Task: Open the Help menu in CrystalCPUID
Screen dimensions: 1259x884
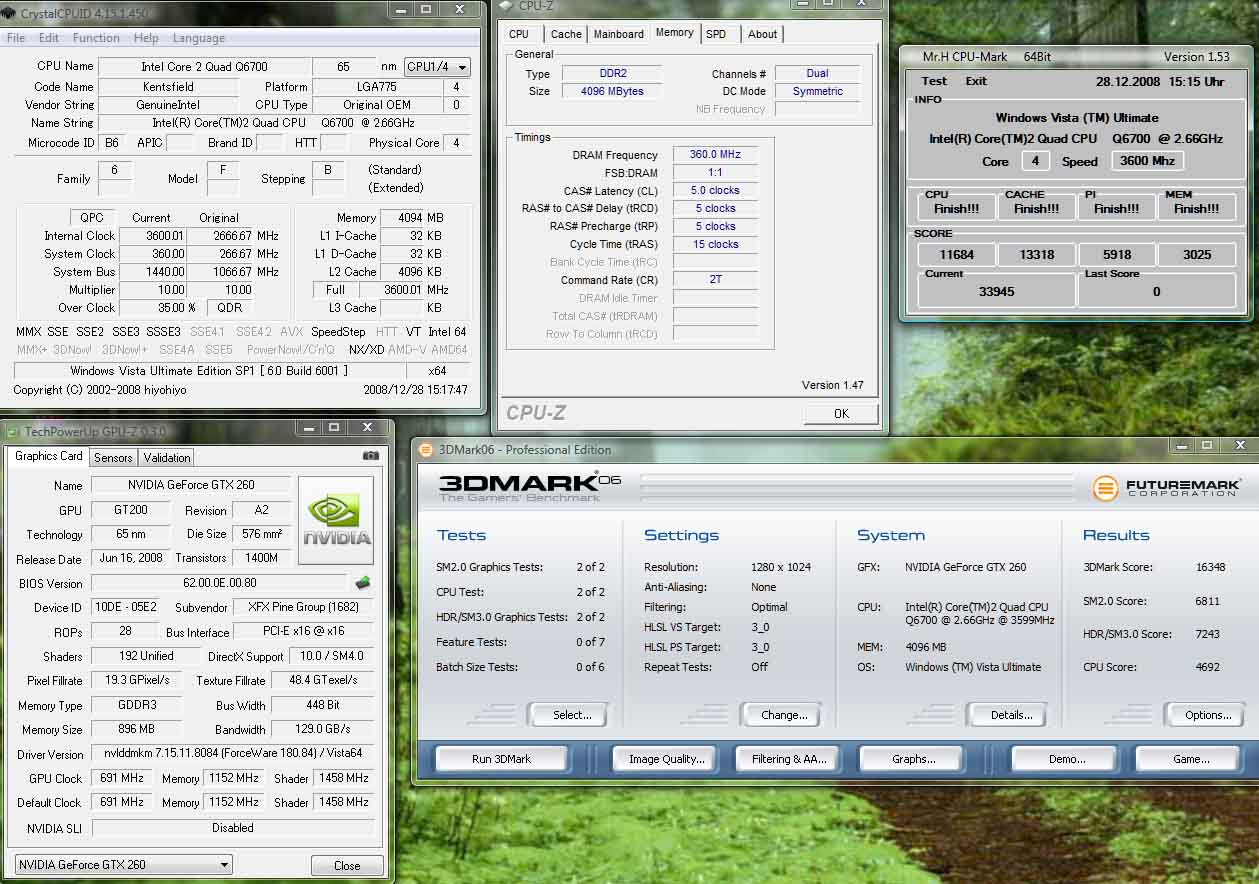Action: pos(146,38)
